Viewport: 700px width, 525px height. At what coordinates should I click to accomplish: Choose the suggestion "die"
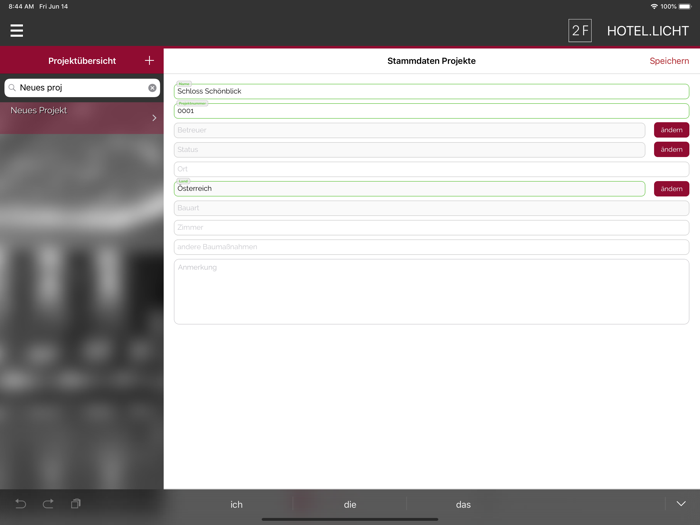coord(350,504)
